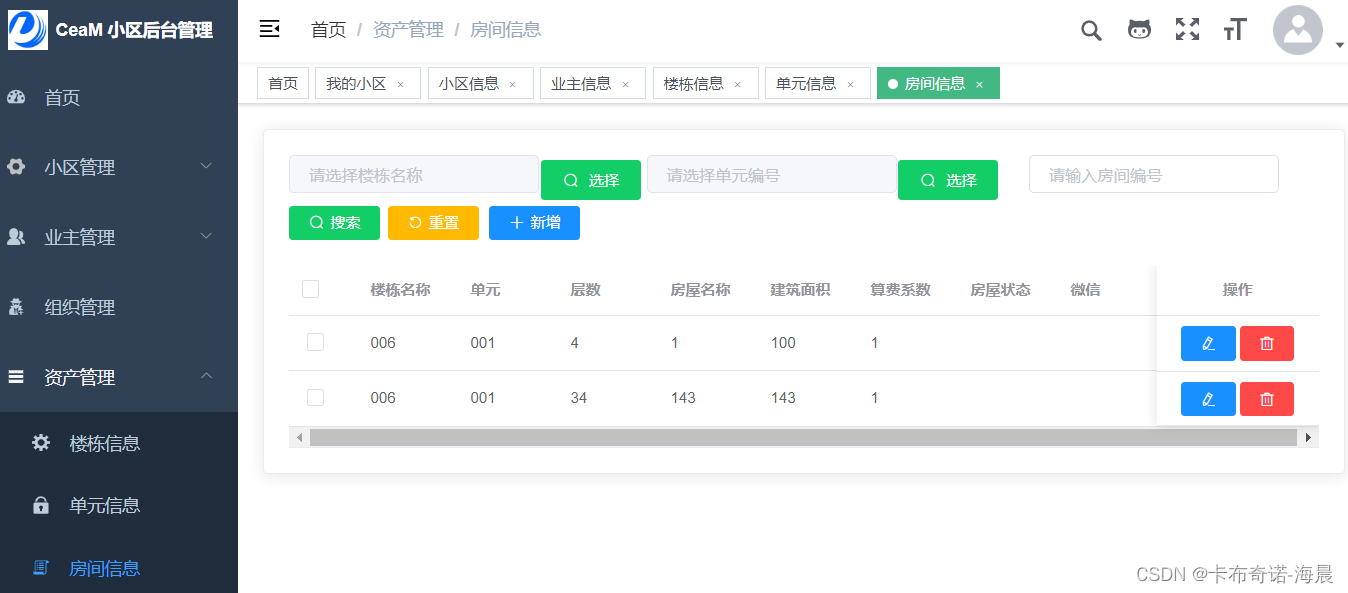Screen dimensions: 1348x593
Task: Click the scrollbar left arrow
Action: coord(298,437)
